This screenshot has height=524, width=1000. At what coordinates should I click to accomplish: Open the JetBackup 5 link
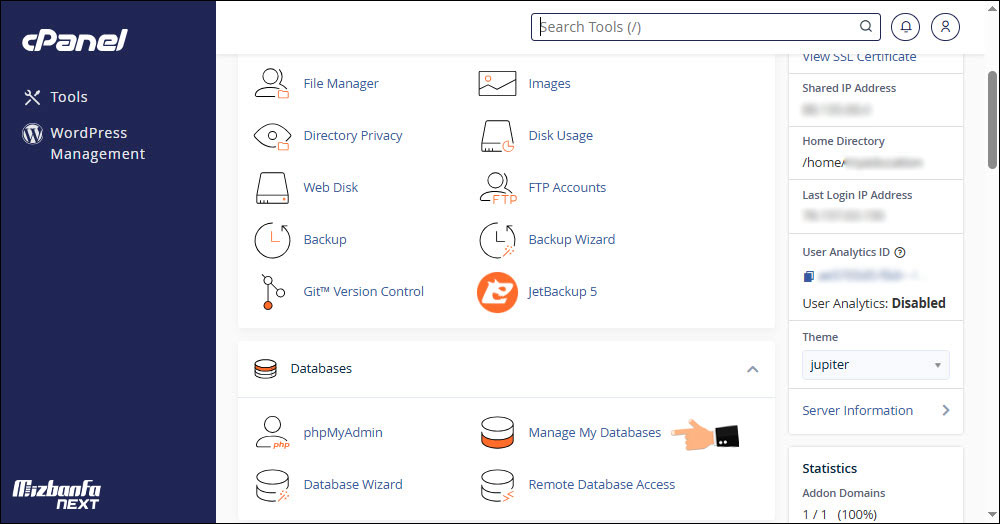point(562,292)
